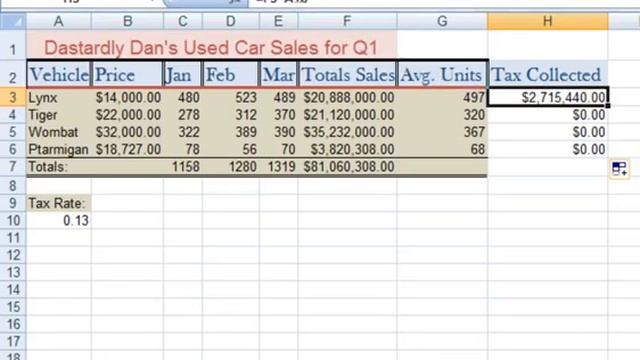Click total sales $3,820,308.00
Screen dimensions: 640x360
tap(347, 149)
